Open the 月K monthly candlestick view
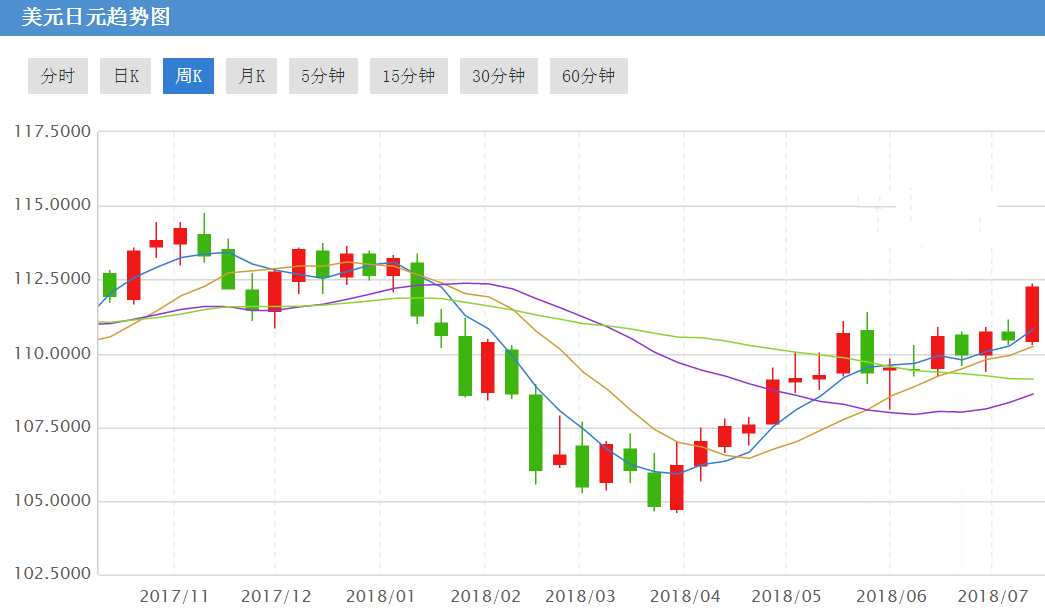Image resolution: width=1045 pixels, height=616 pixels. 251,76
